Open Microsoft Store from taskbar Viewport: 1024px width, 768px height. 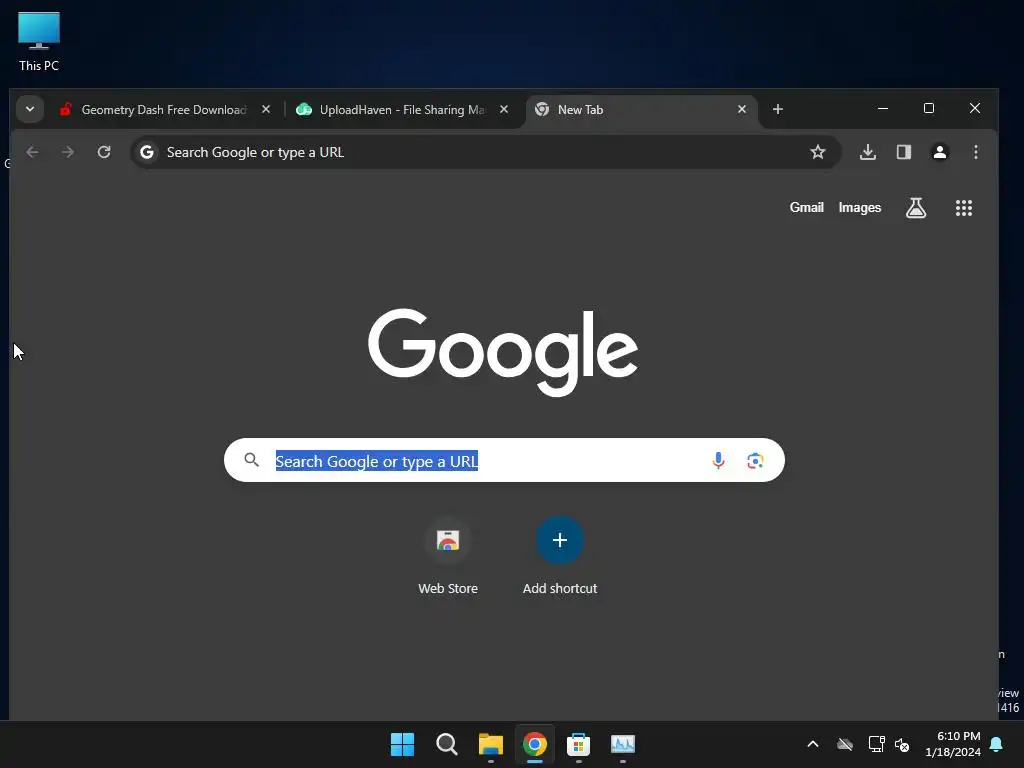tap(579, 744)
